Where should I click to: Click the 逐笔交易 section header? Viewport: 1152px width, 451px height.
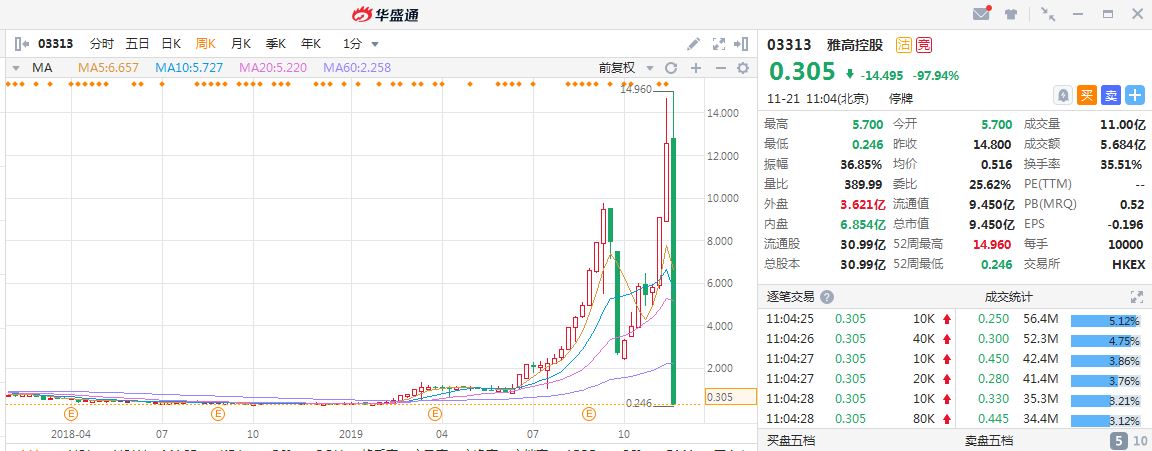[x=791, y=297]
